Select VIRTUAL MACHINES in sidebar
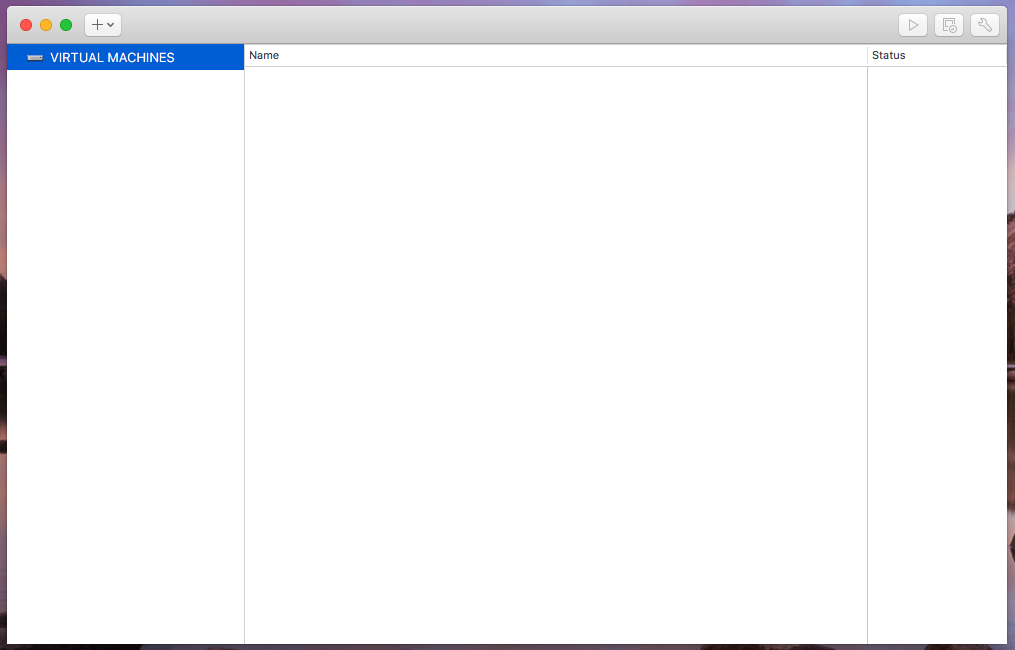This screenshot has height=650, width=1015. [x=126, y=58]
